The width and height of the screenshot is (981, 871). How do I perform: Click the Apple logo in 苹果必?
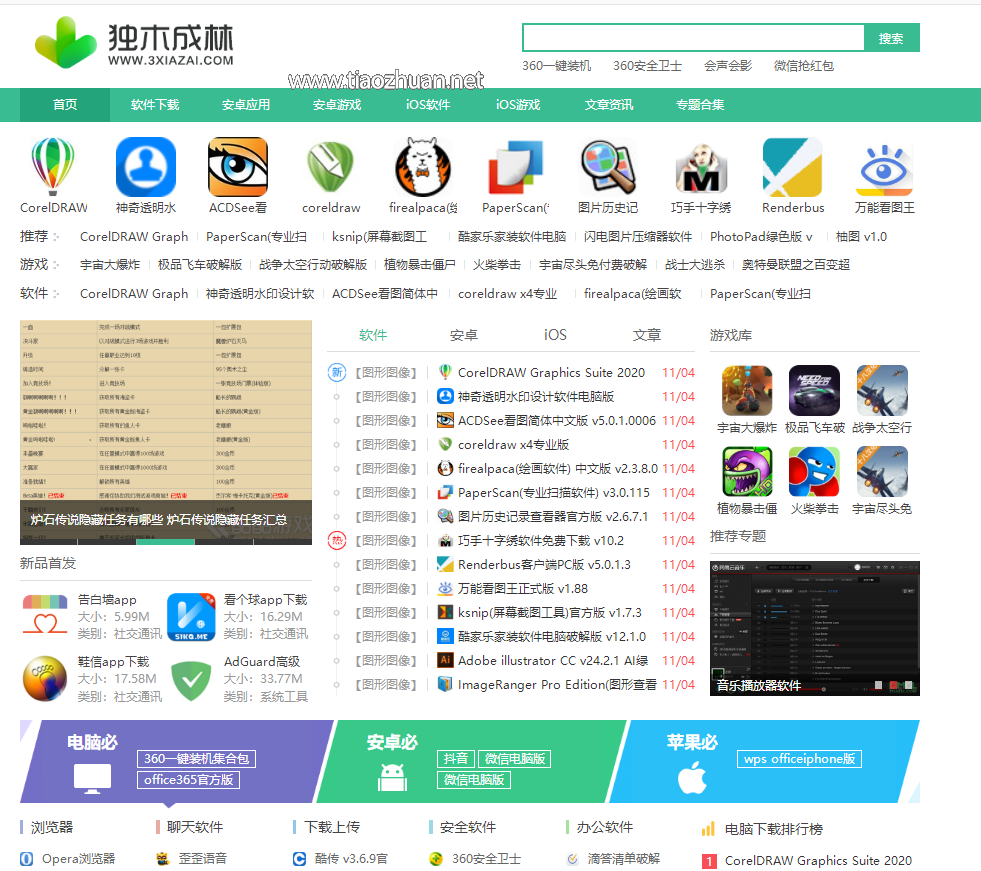[693, 778]
